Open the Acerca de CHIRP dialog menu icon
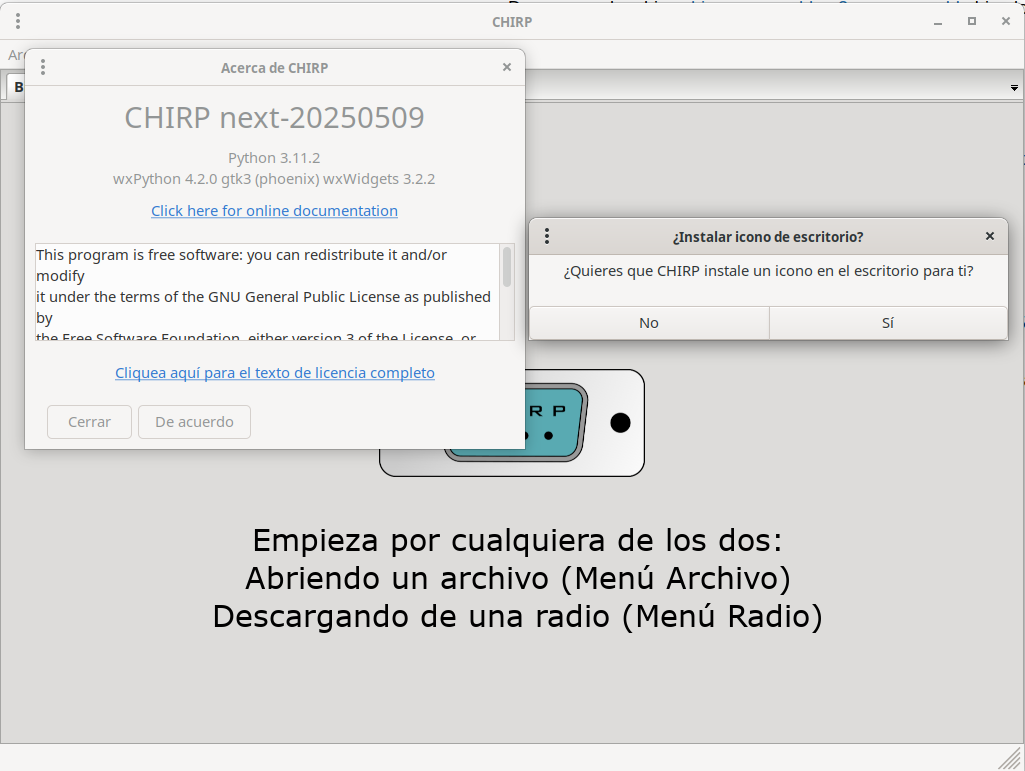This screenshot has height=771, width=1025. [42, 67]
